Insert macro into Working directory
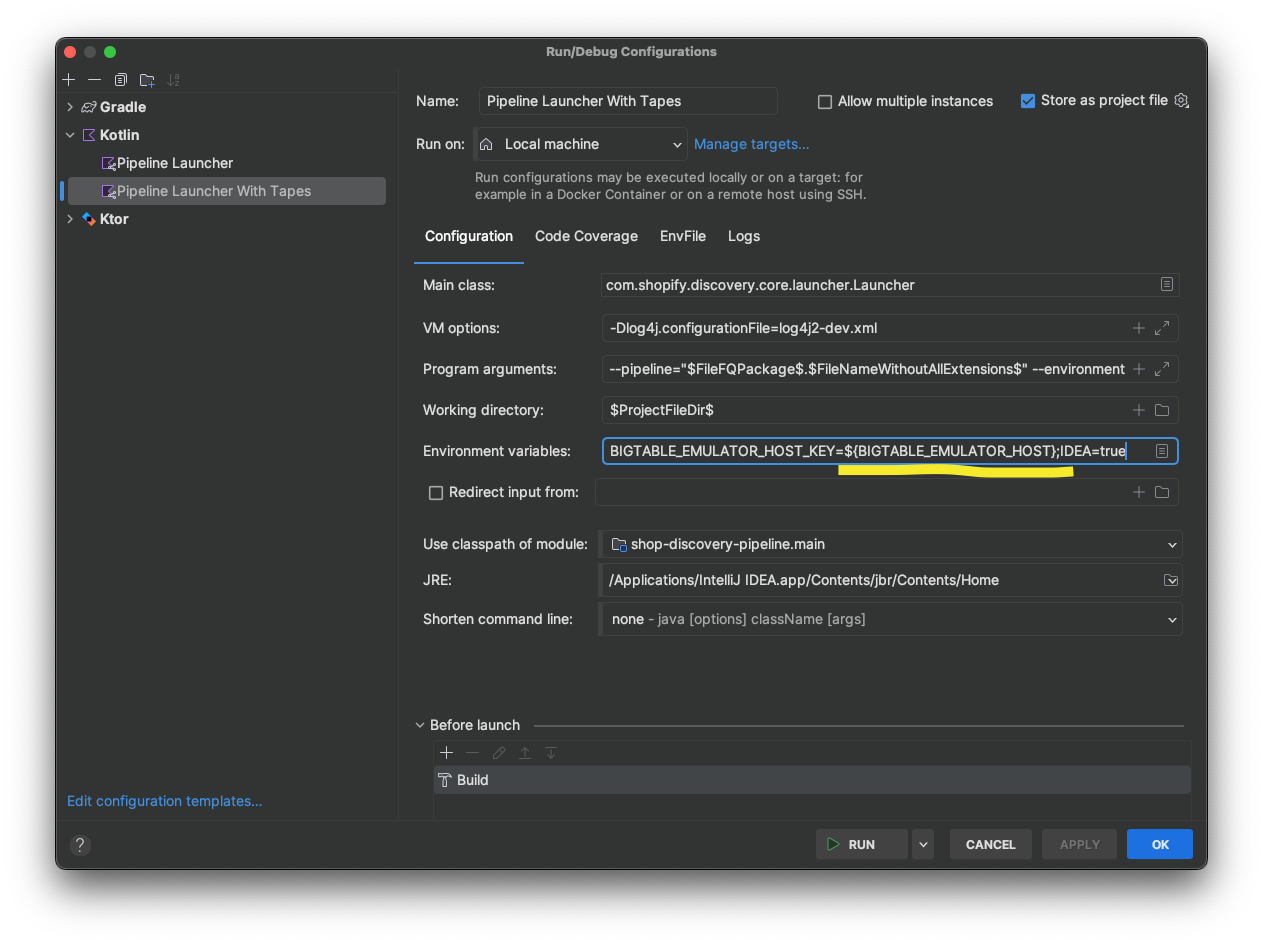Image resolution: width=1263 pixels, height=943 pixels. (1138, 410)
